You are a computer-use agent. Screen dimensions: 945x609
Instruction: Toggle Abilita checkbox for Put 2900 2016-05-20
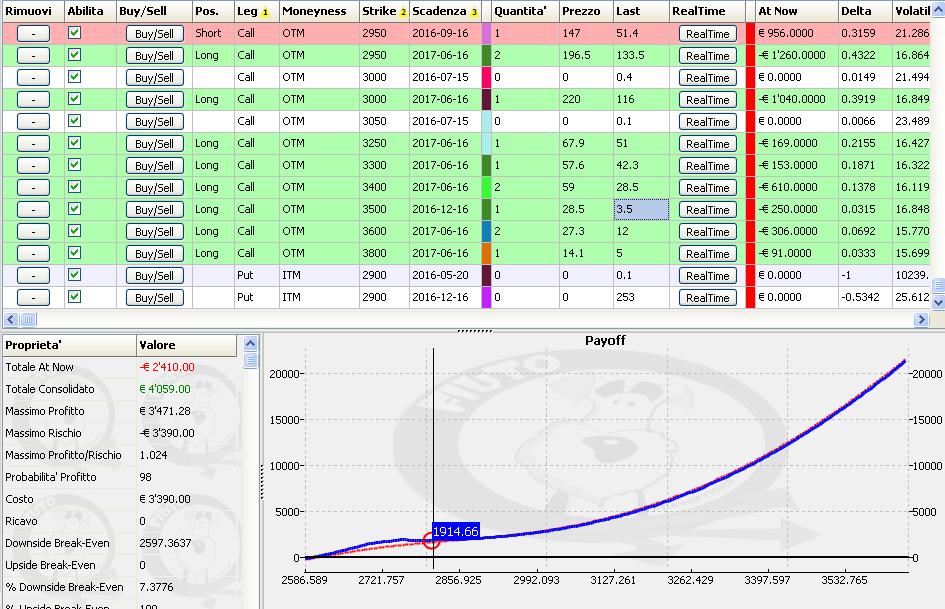tap(74, 274)
